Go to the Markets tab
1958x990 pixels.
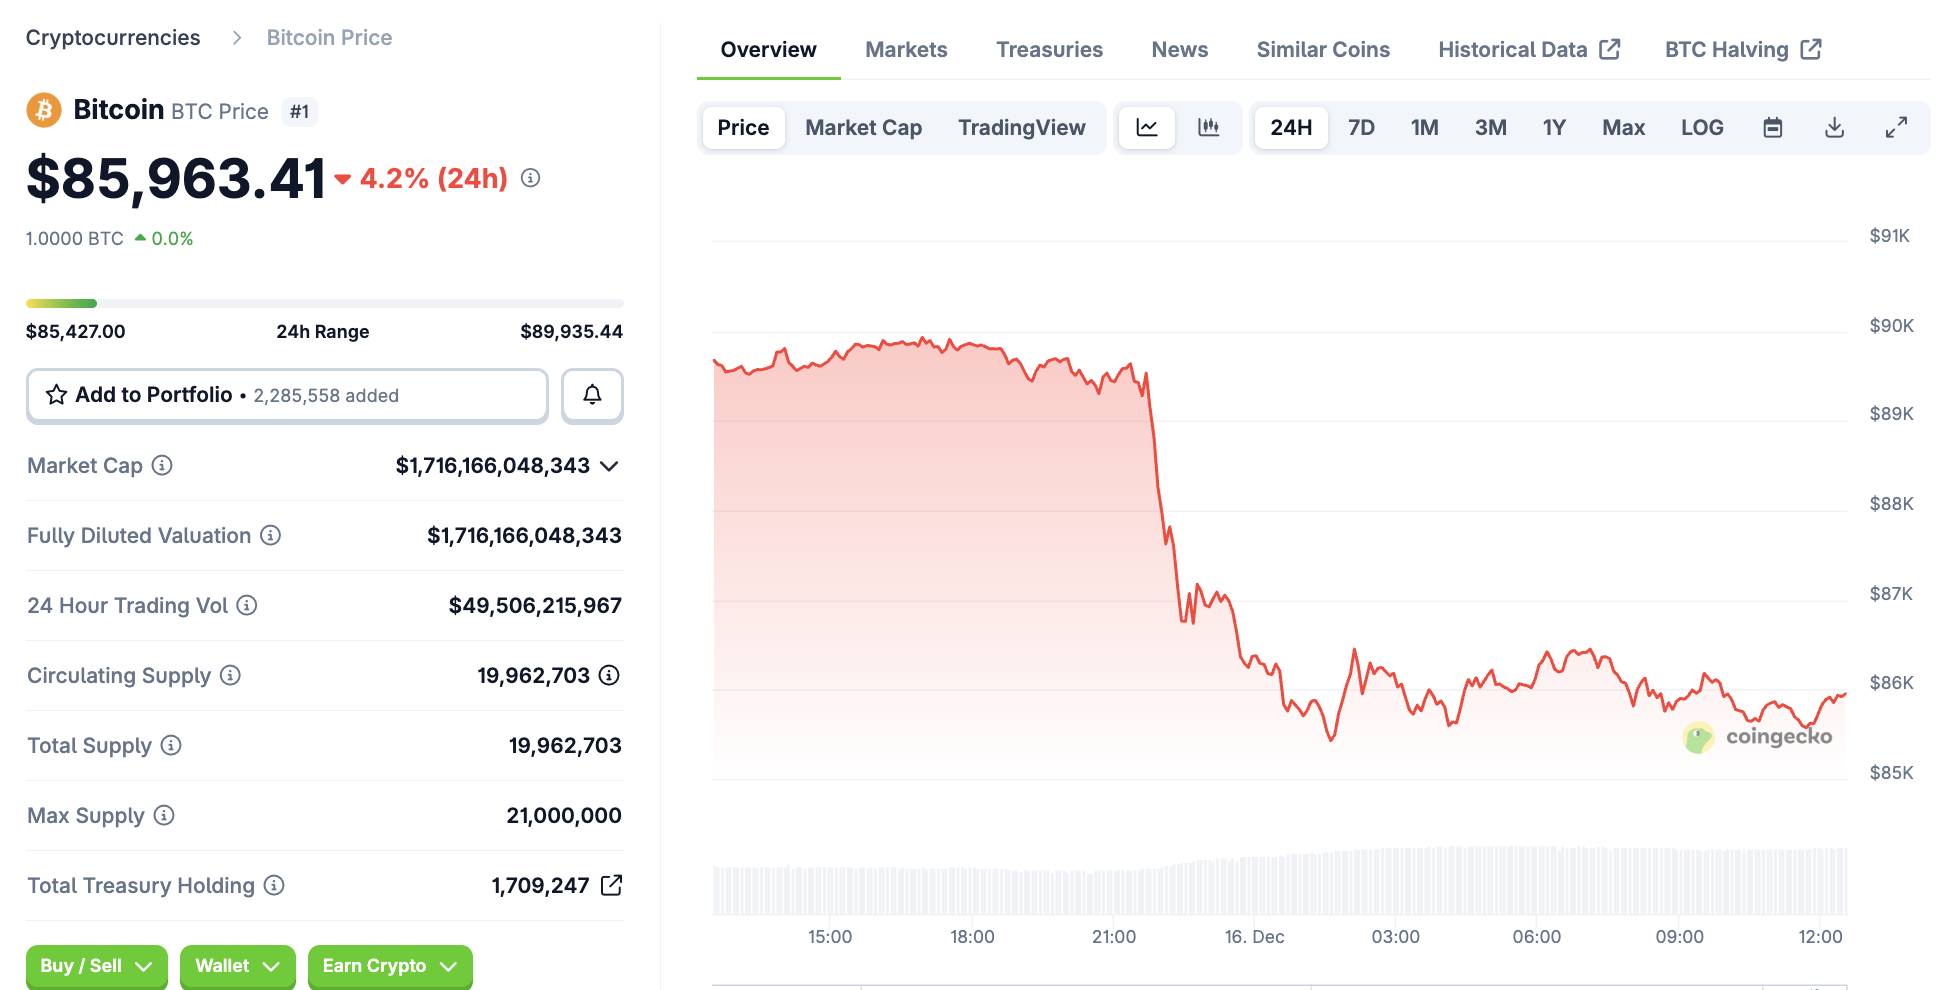[906, 49]
